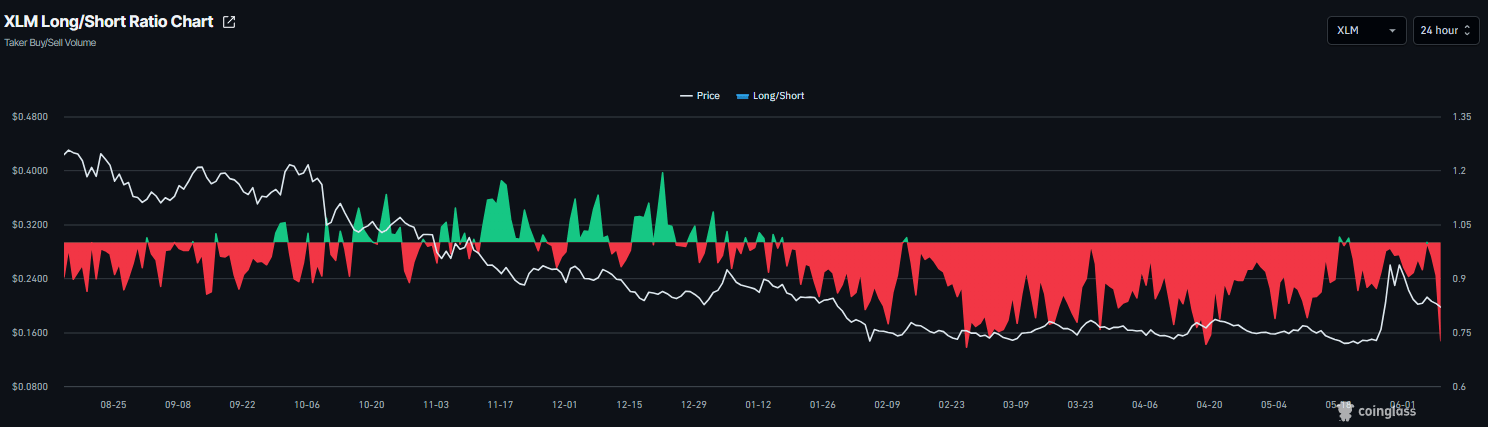Image resolution: width=1488 pixels, height=427 pixels.
Task: Click the Taker Buy/Sell Volume subtitle
Action: pyautogui.click(x=50, y=43)
